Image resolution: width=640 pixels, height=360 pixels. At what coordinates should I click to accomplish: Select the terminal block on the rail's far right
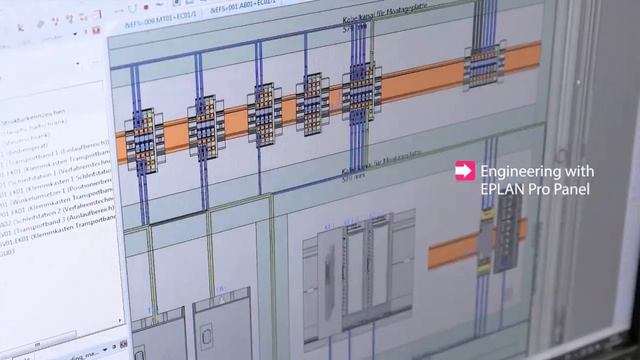pyautogui.click(x=485, y=65)
